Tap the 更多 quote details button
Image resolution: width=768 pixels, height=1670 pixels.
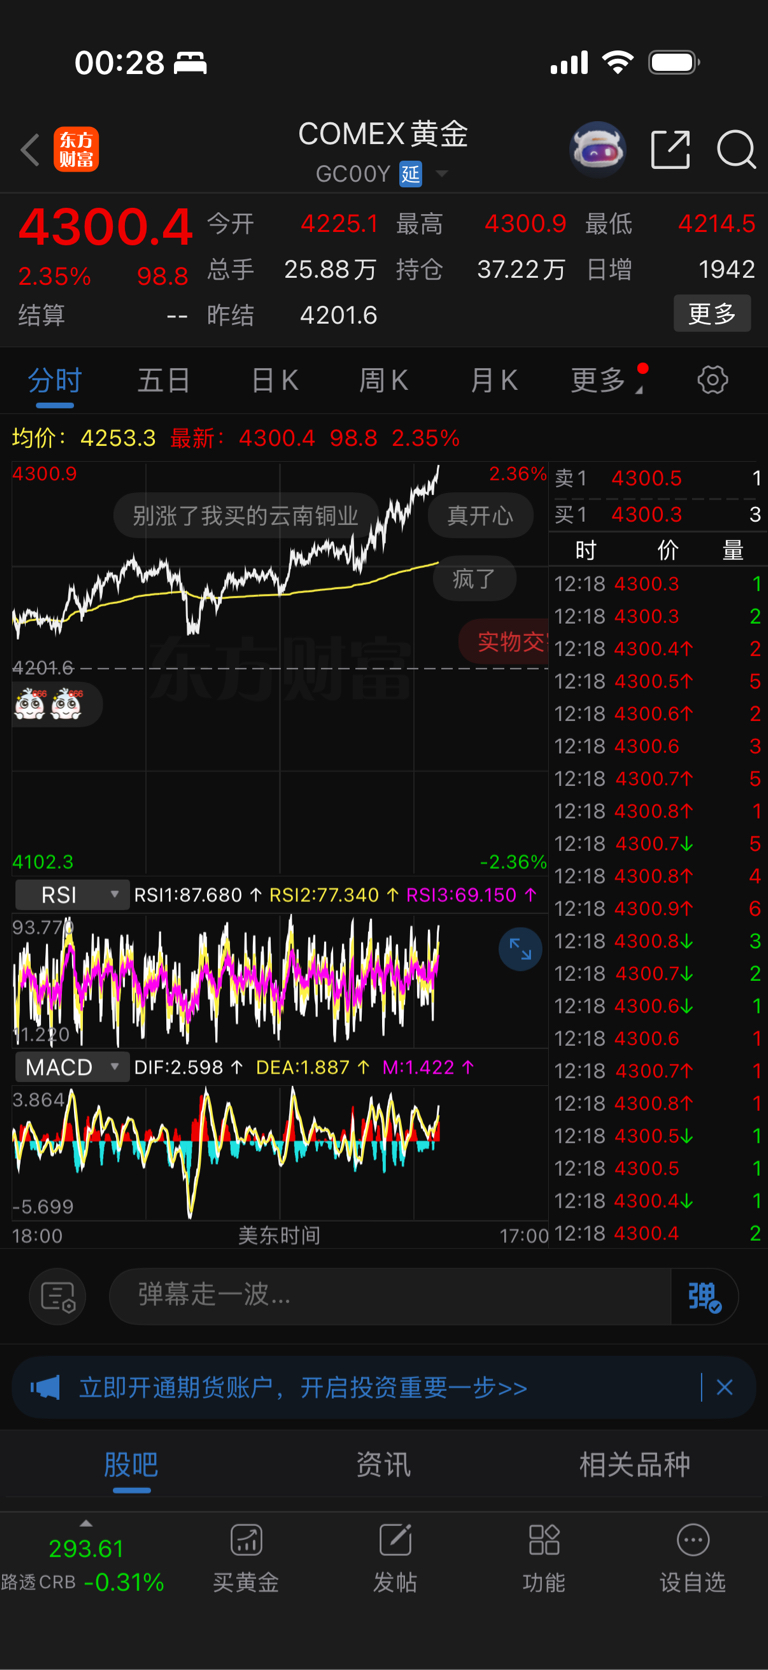712,314
